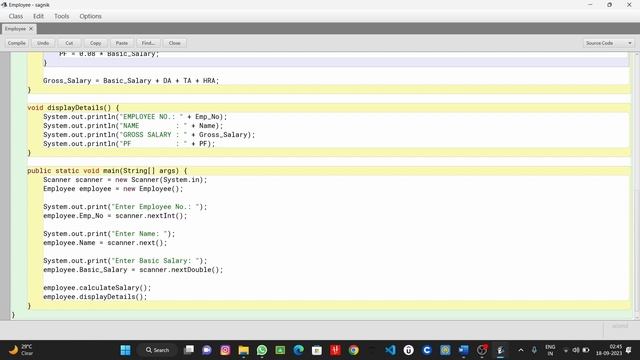
Task: Open the red app icon on the taskbar
Action: coord(335,350)
